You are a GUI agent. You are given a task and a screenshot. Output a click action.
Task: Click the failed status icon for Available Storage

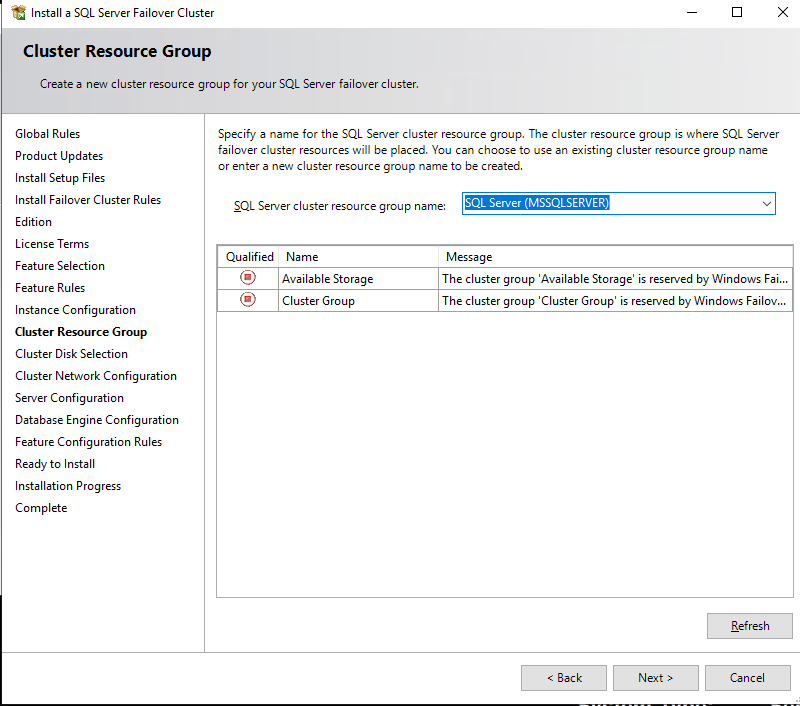[248, 278]
